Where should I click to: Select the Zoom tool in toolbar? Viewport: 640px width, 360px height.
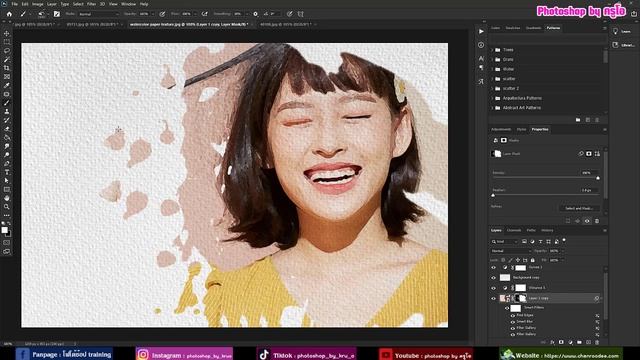coord(7,207)
